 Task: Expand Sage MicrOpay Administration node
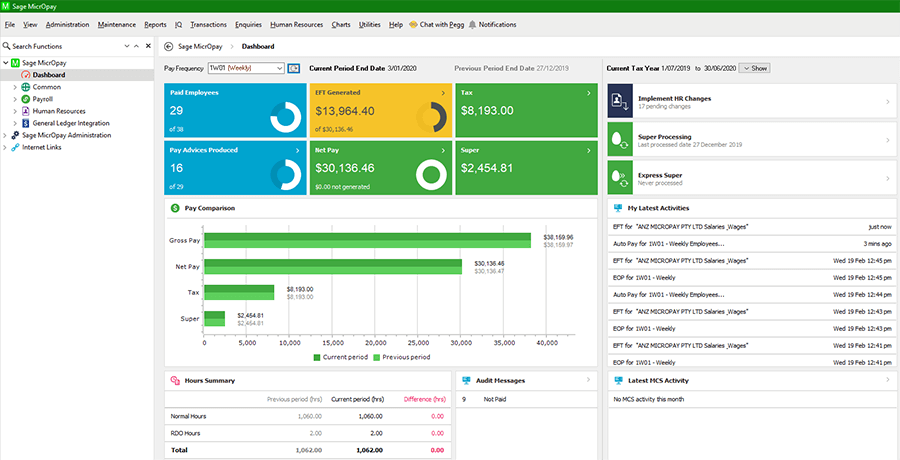pyautogui.click(x=5, y=136)
